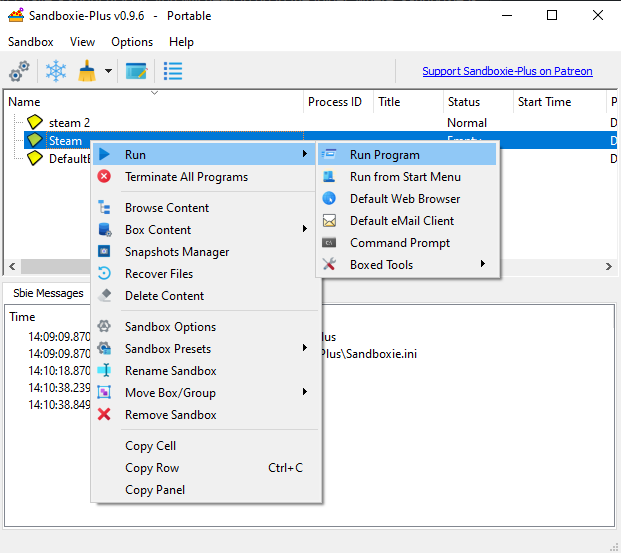Expand the Move Box/Group submenu arrow
This screenshot has width=621, height=553.
(305, 391)
